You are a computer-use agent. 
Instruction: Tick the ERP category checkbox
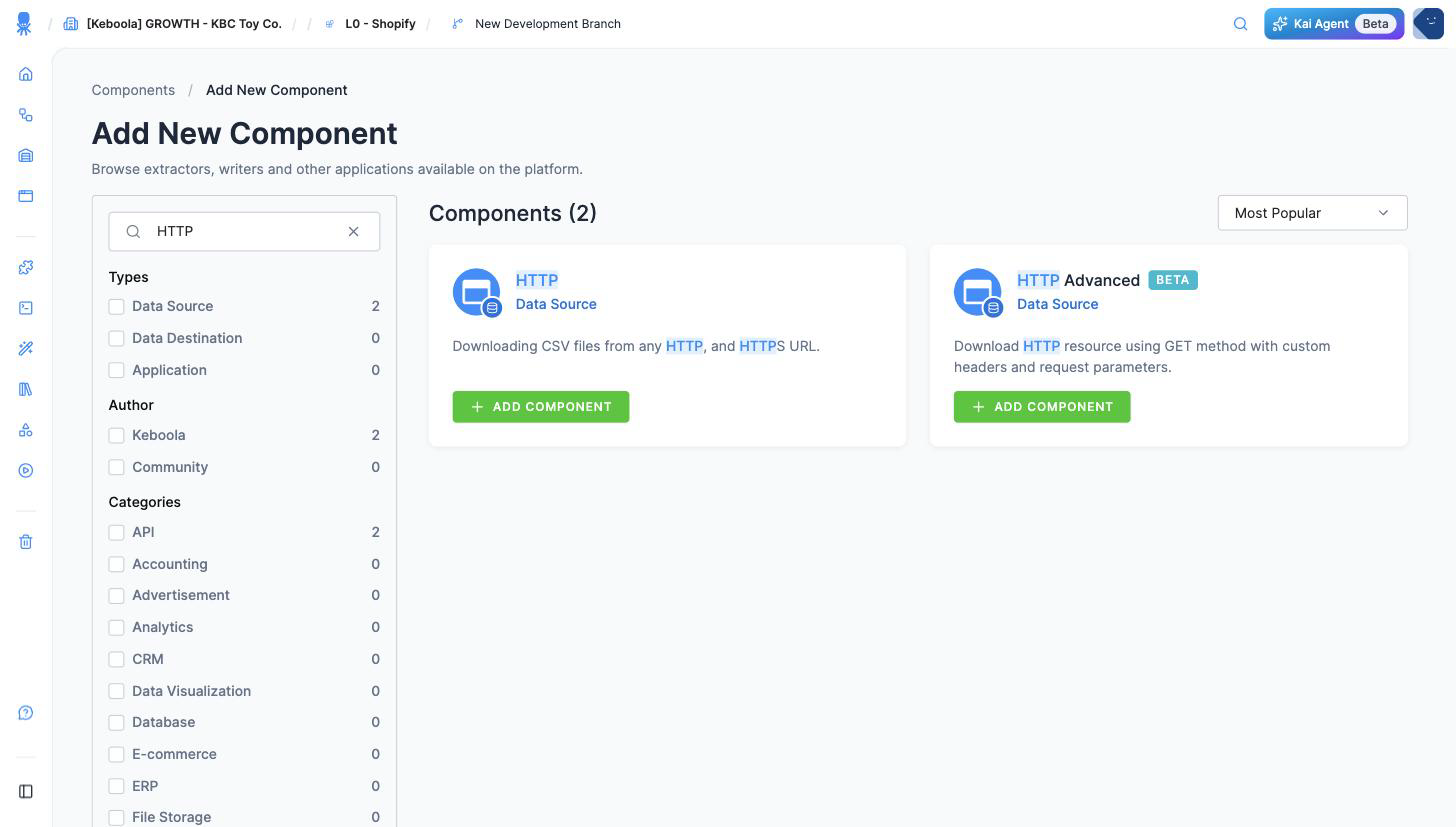[x=117, y=787]
